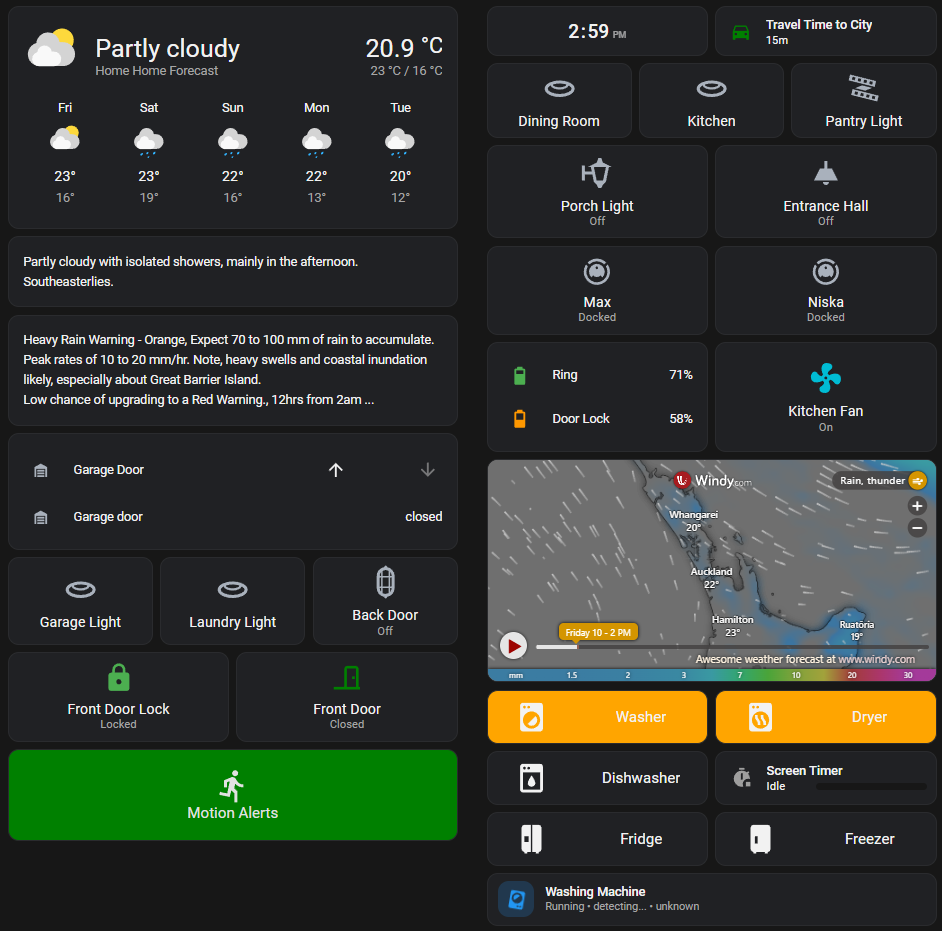The image size is (942, 931).
Task: Click the Garage Door cover icon
Action: coord(41,470)
